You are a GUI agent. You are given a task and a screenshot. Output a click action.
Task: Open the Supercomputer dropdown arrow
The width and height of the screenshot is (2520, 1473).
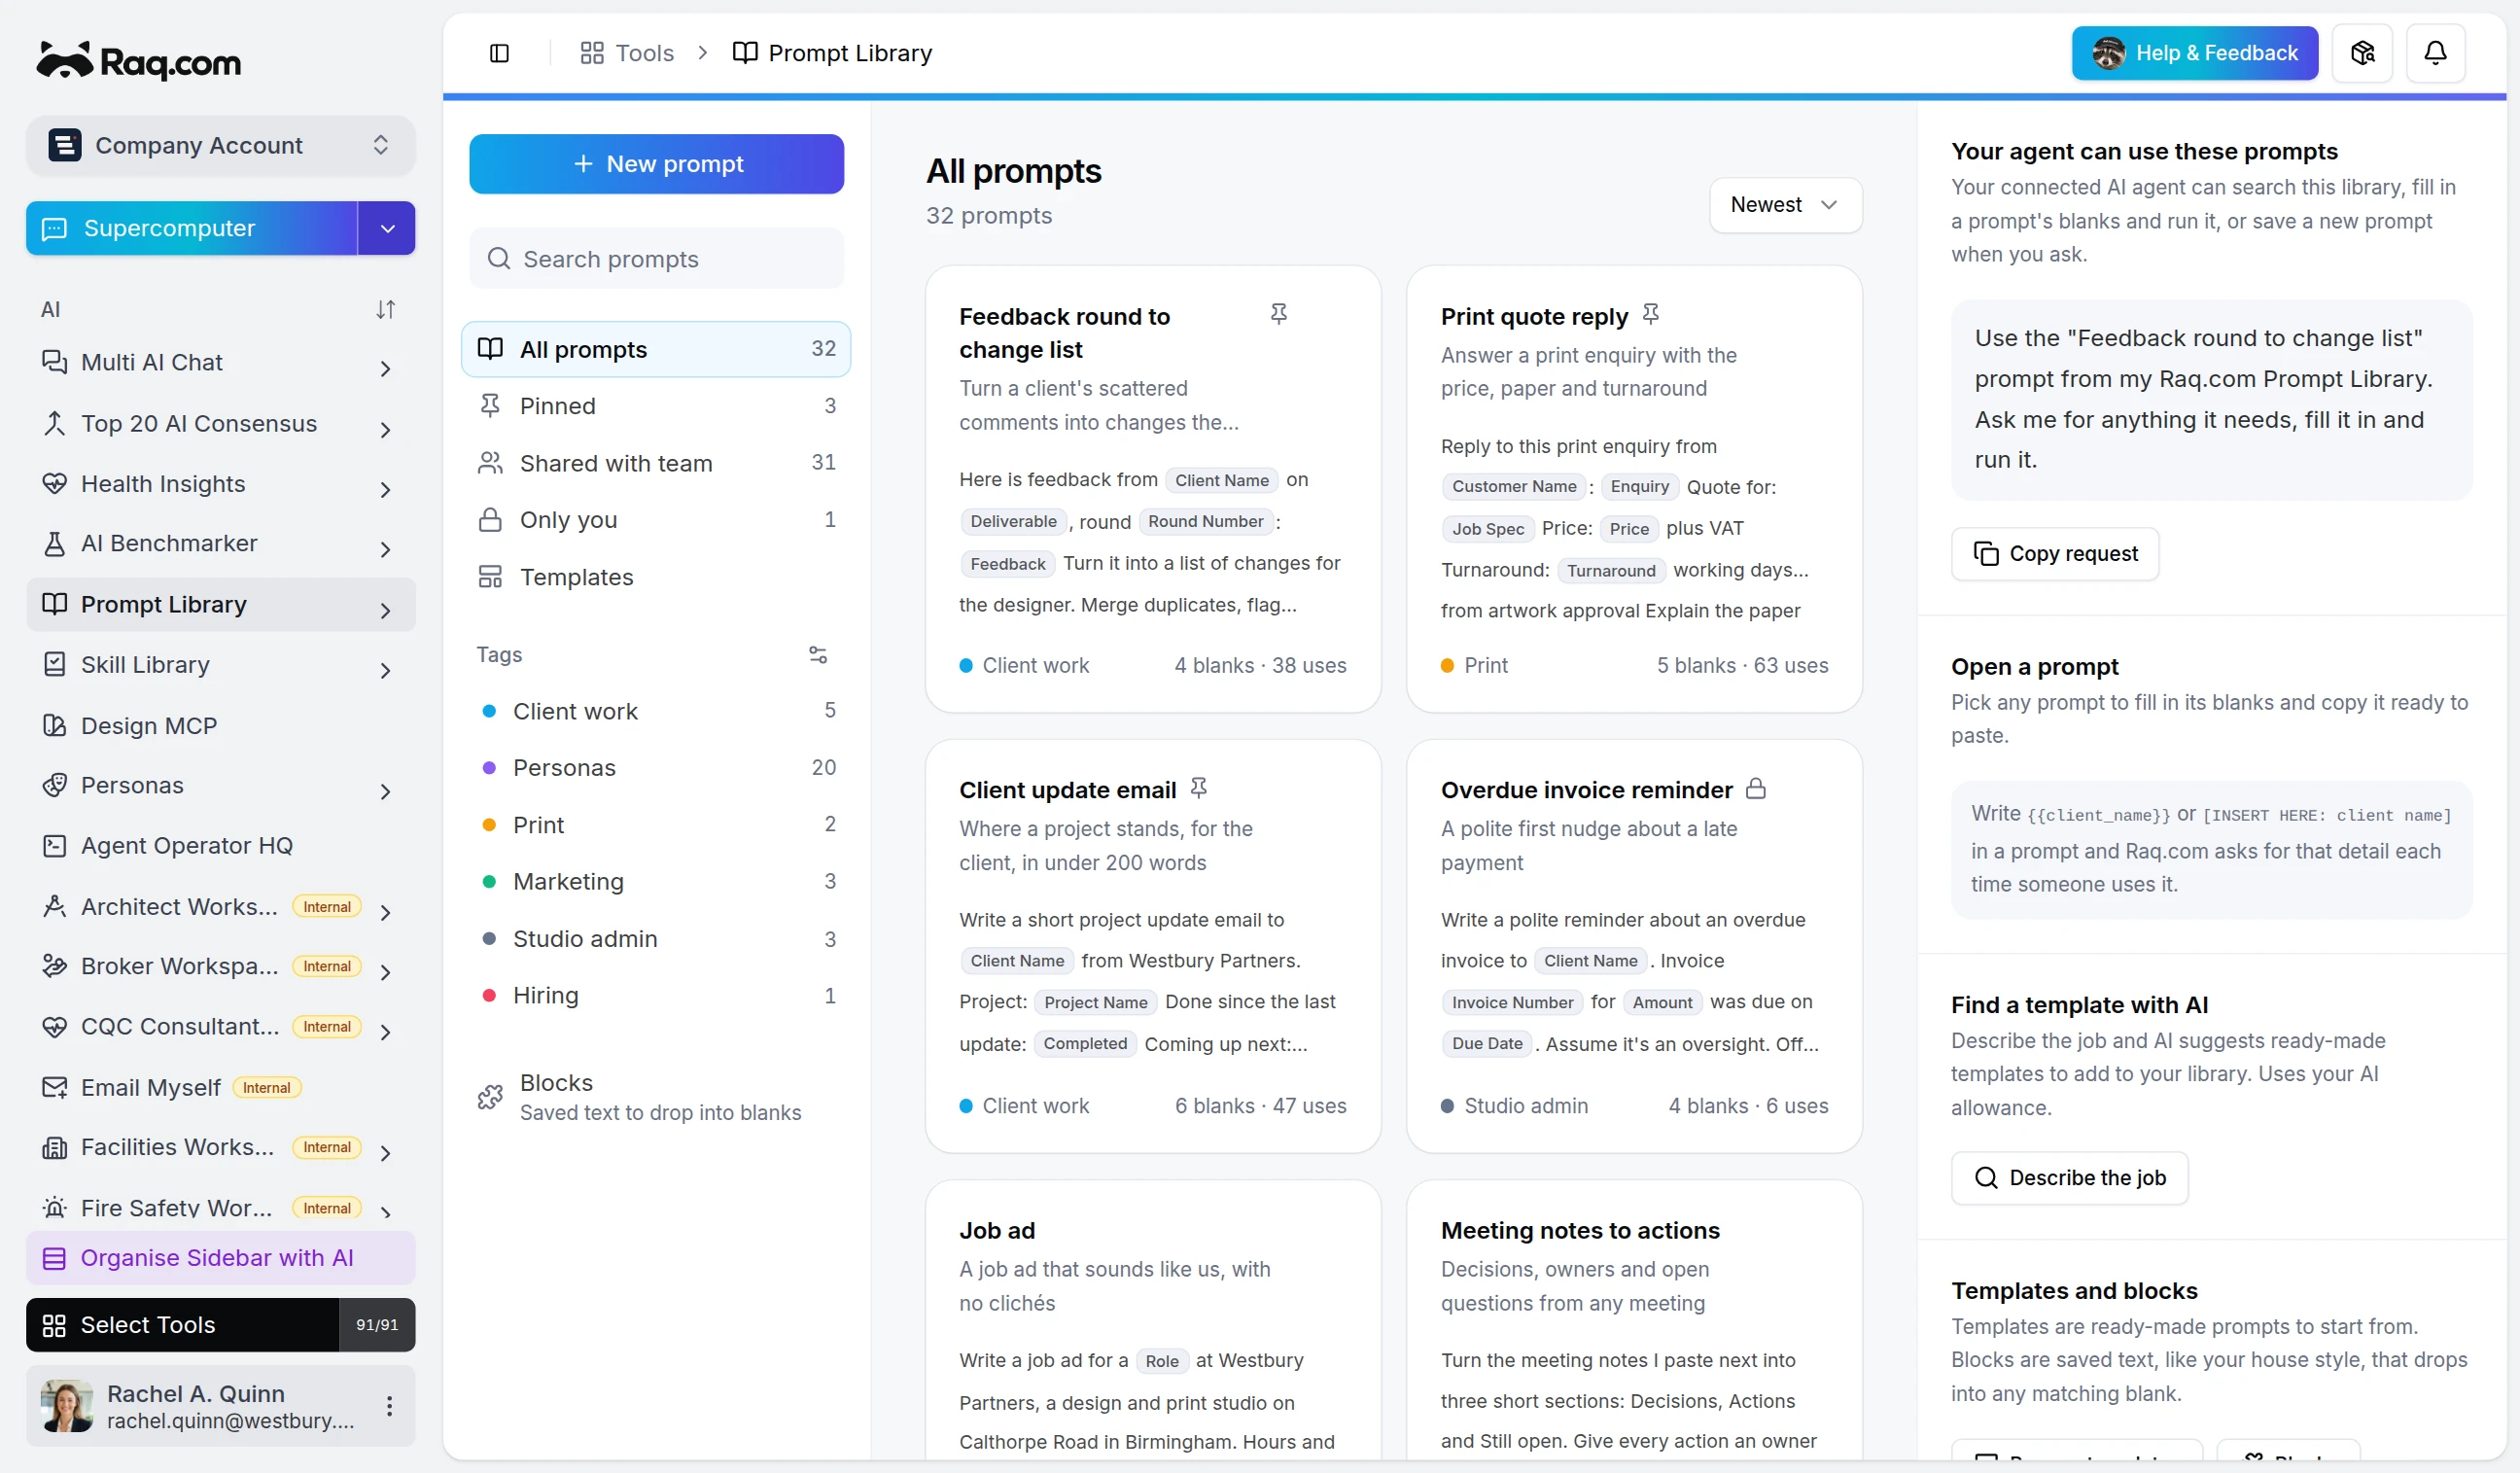click(387, 228)
